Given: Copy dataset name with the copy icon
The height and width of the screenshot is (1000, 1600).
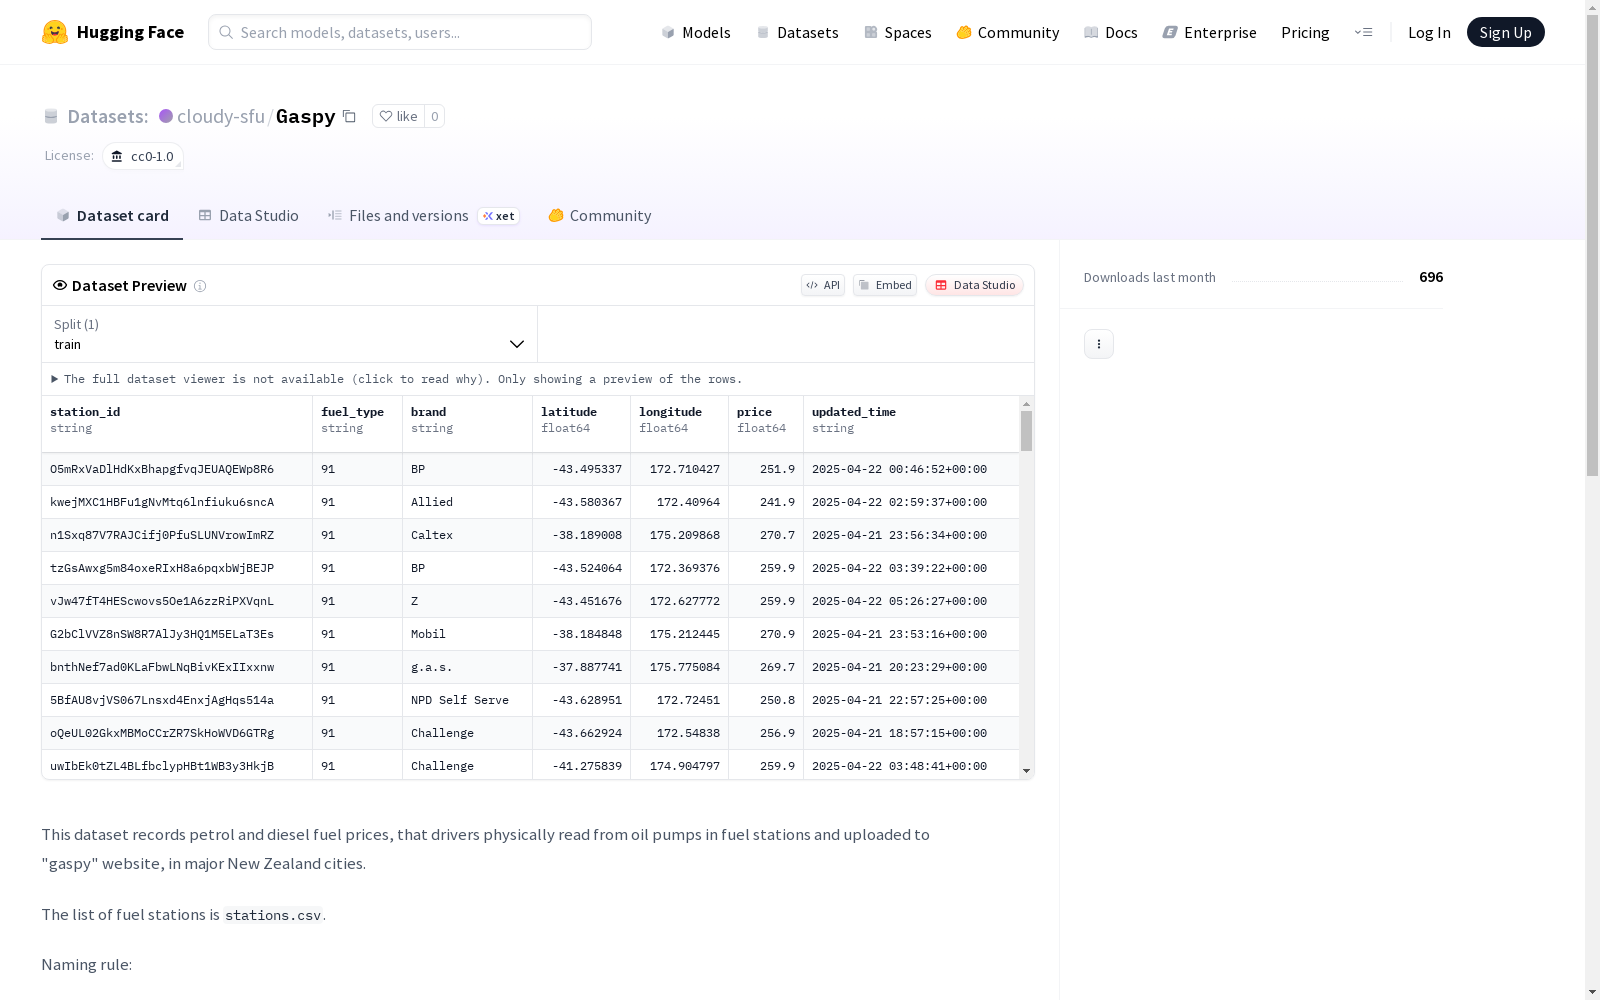Looking at the screenshot, I should point(349,116).
